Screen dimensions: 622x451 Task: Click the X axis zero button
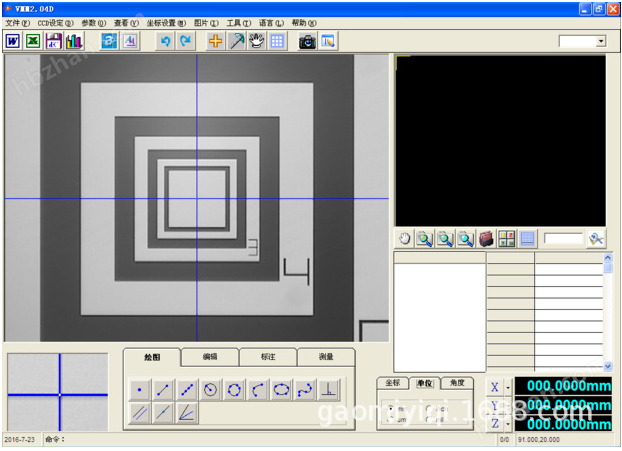[x=494, y=387]
